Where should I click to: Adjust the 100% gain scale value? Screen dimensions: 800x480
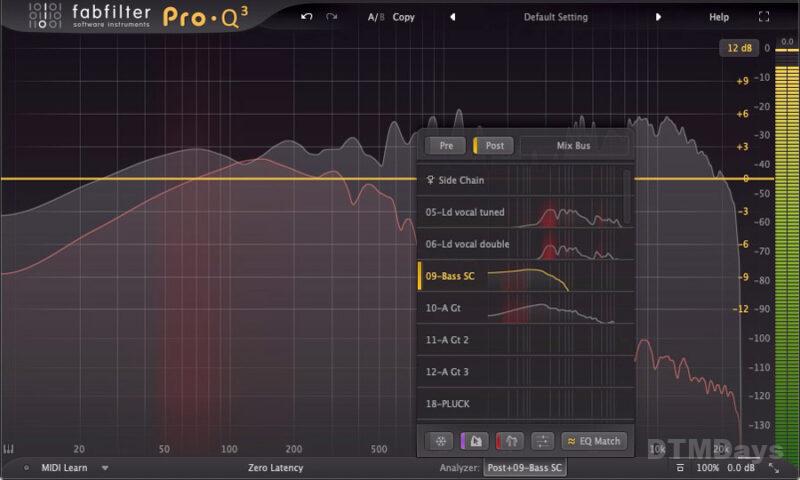click(708, 468)
